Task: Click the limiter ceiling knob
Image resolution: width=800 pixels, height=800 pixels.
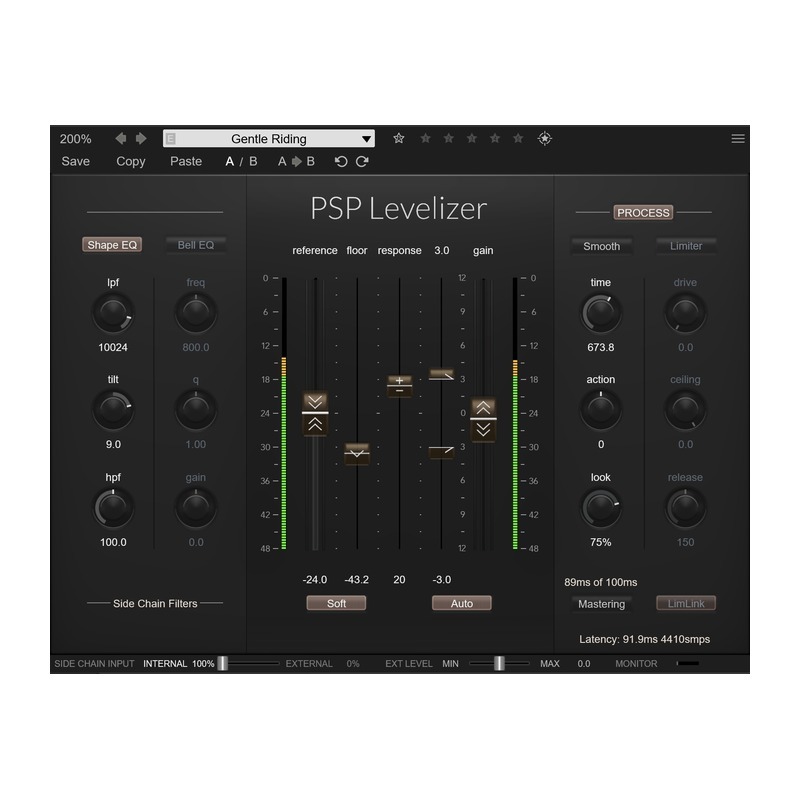Action: [685, 410]
